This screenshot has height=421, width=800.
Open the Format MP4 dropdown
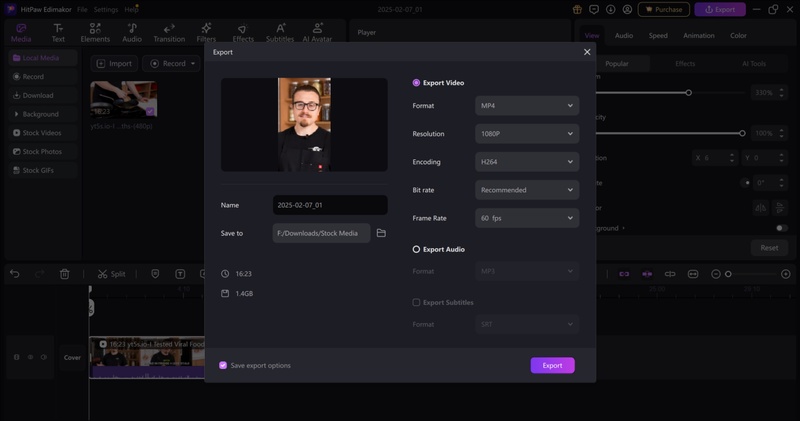[526, 105]
